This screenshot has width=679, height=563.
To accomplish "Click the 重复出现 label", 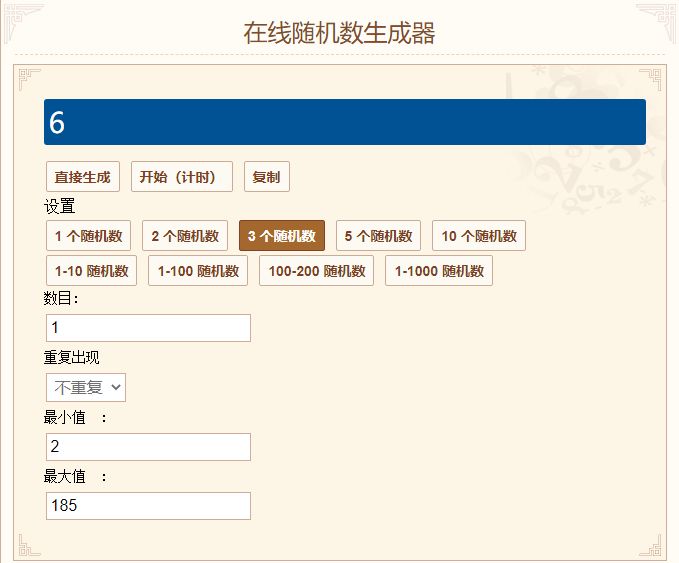I will [x=71, y=357].
